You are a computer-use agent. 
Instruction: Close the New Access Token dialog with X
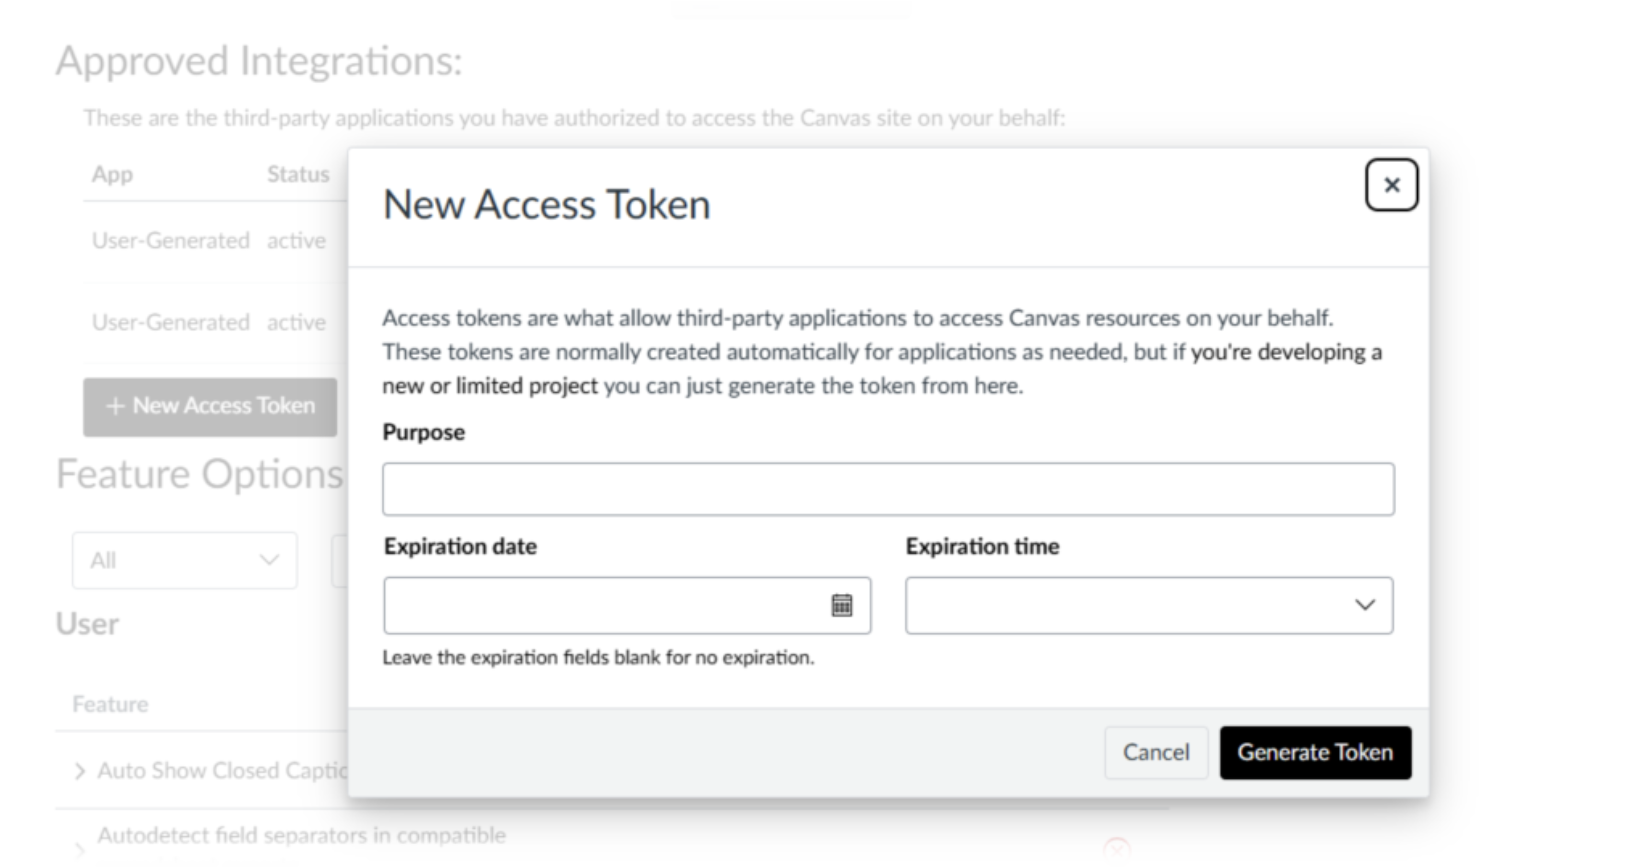pos(1391,185)
